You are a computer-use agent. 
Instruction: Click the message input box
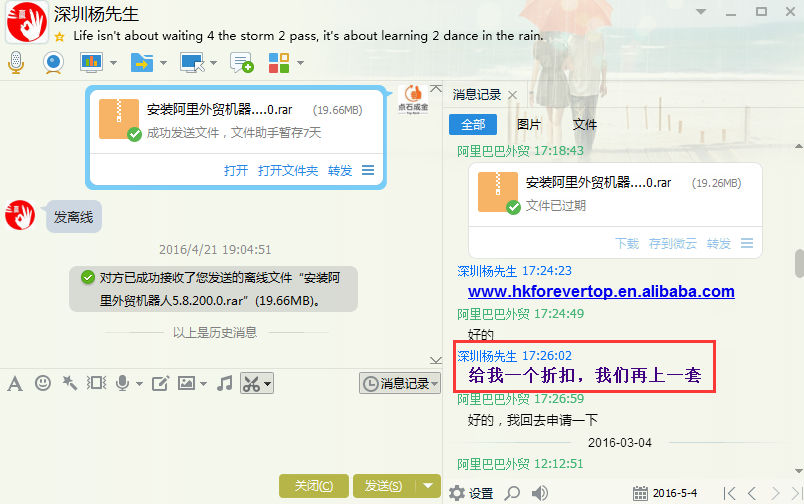[x=220, y=433]
